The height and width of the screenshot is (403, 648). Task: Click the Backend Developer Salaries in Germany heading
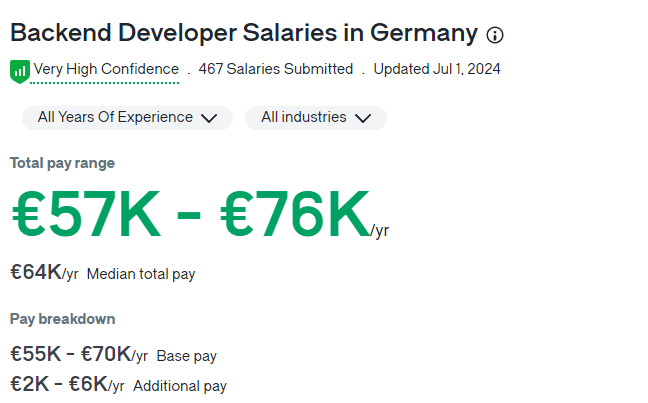[x=243, y=33]
